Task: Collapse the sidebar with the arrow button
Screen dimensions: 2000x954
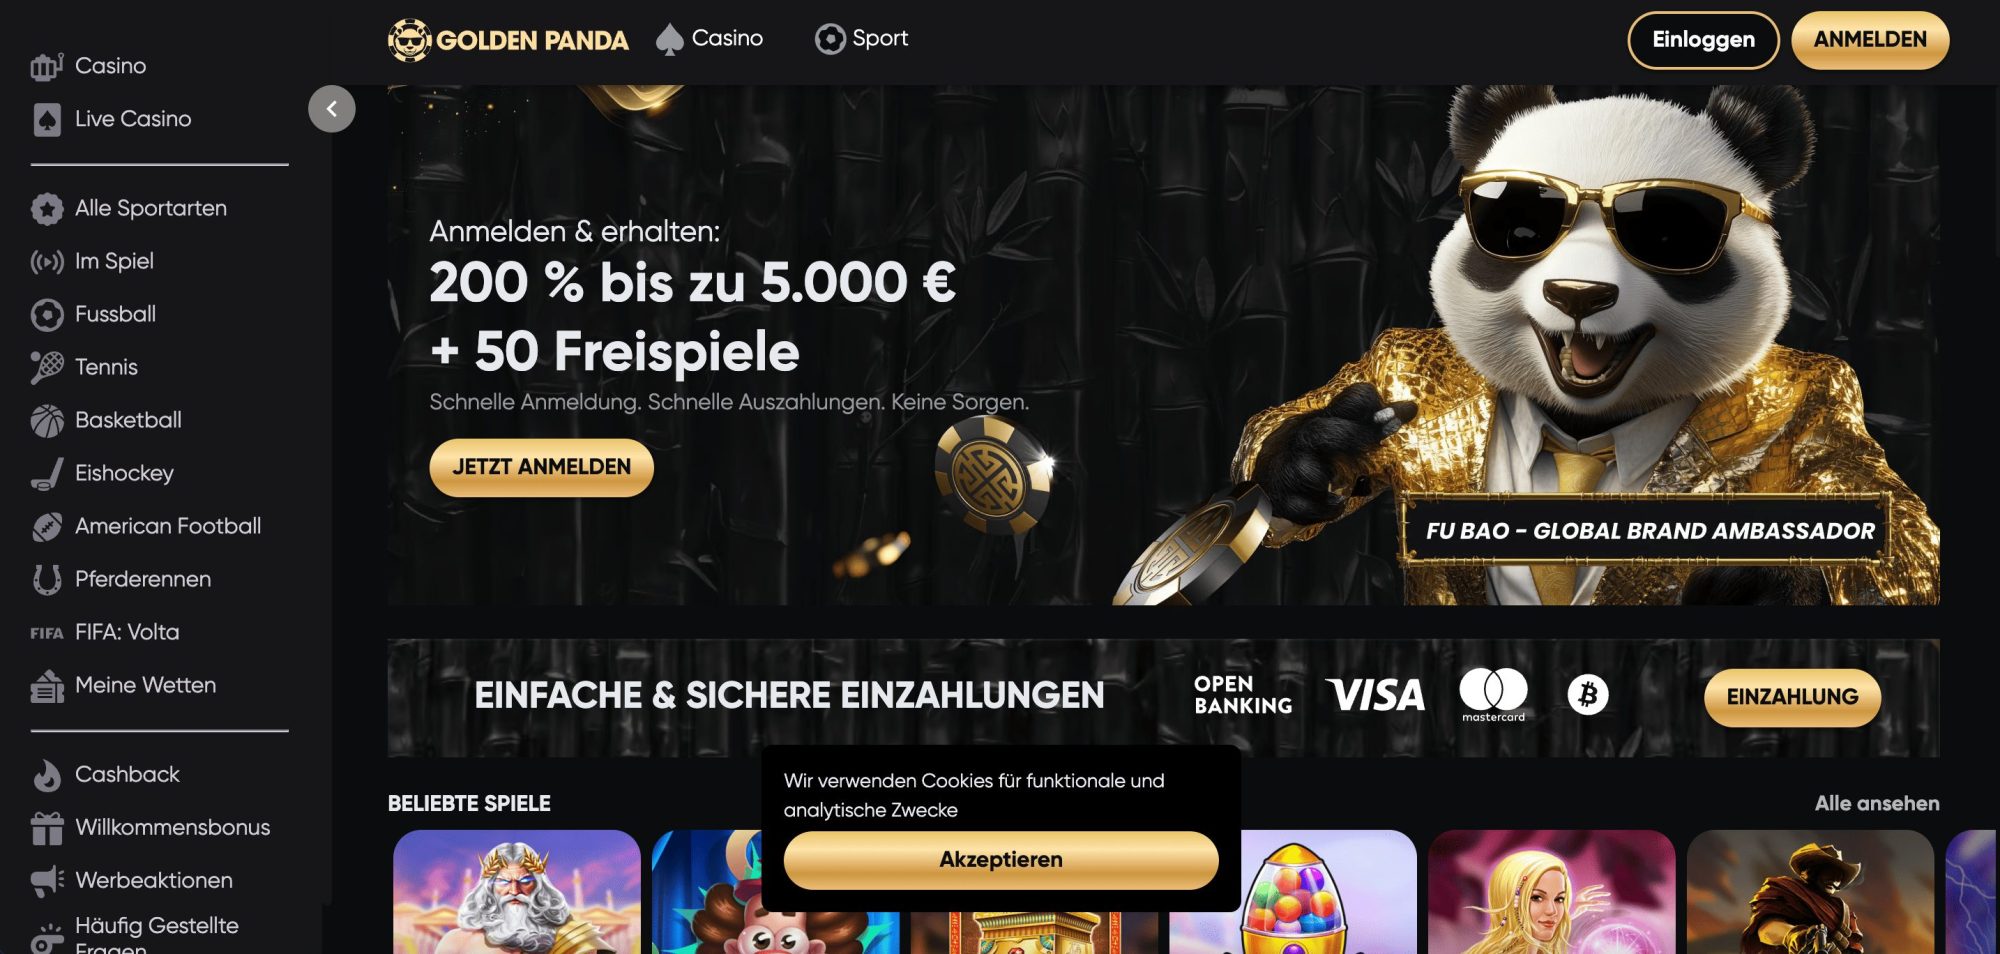Action: coord(332,109)
